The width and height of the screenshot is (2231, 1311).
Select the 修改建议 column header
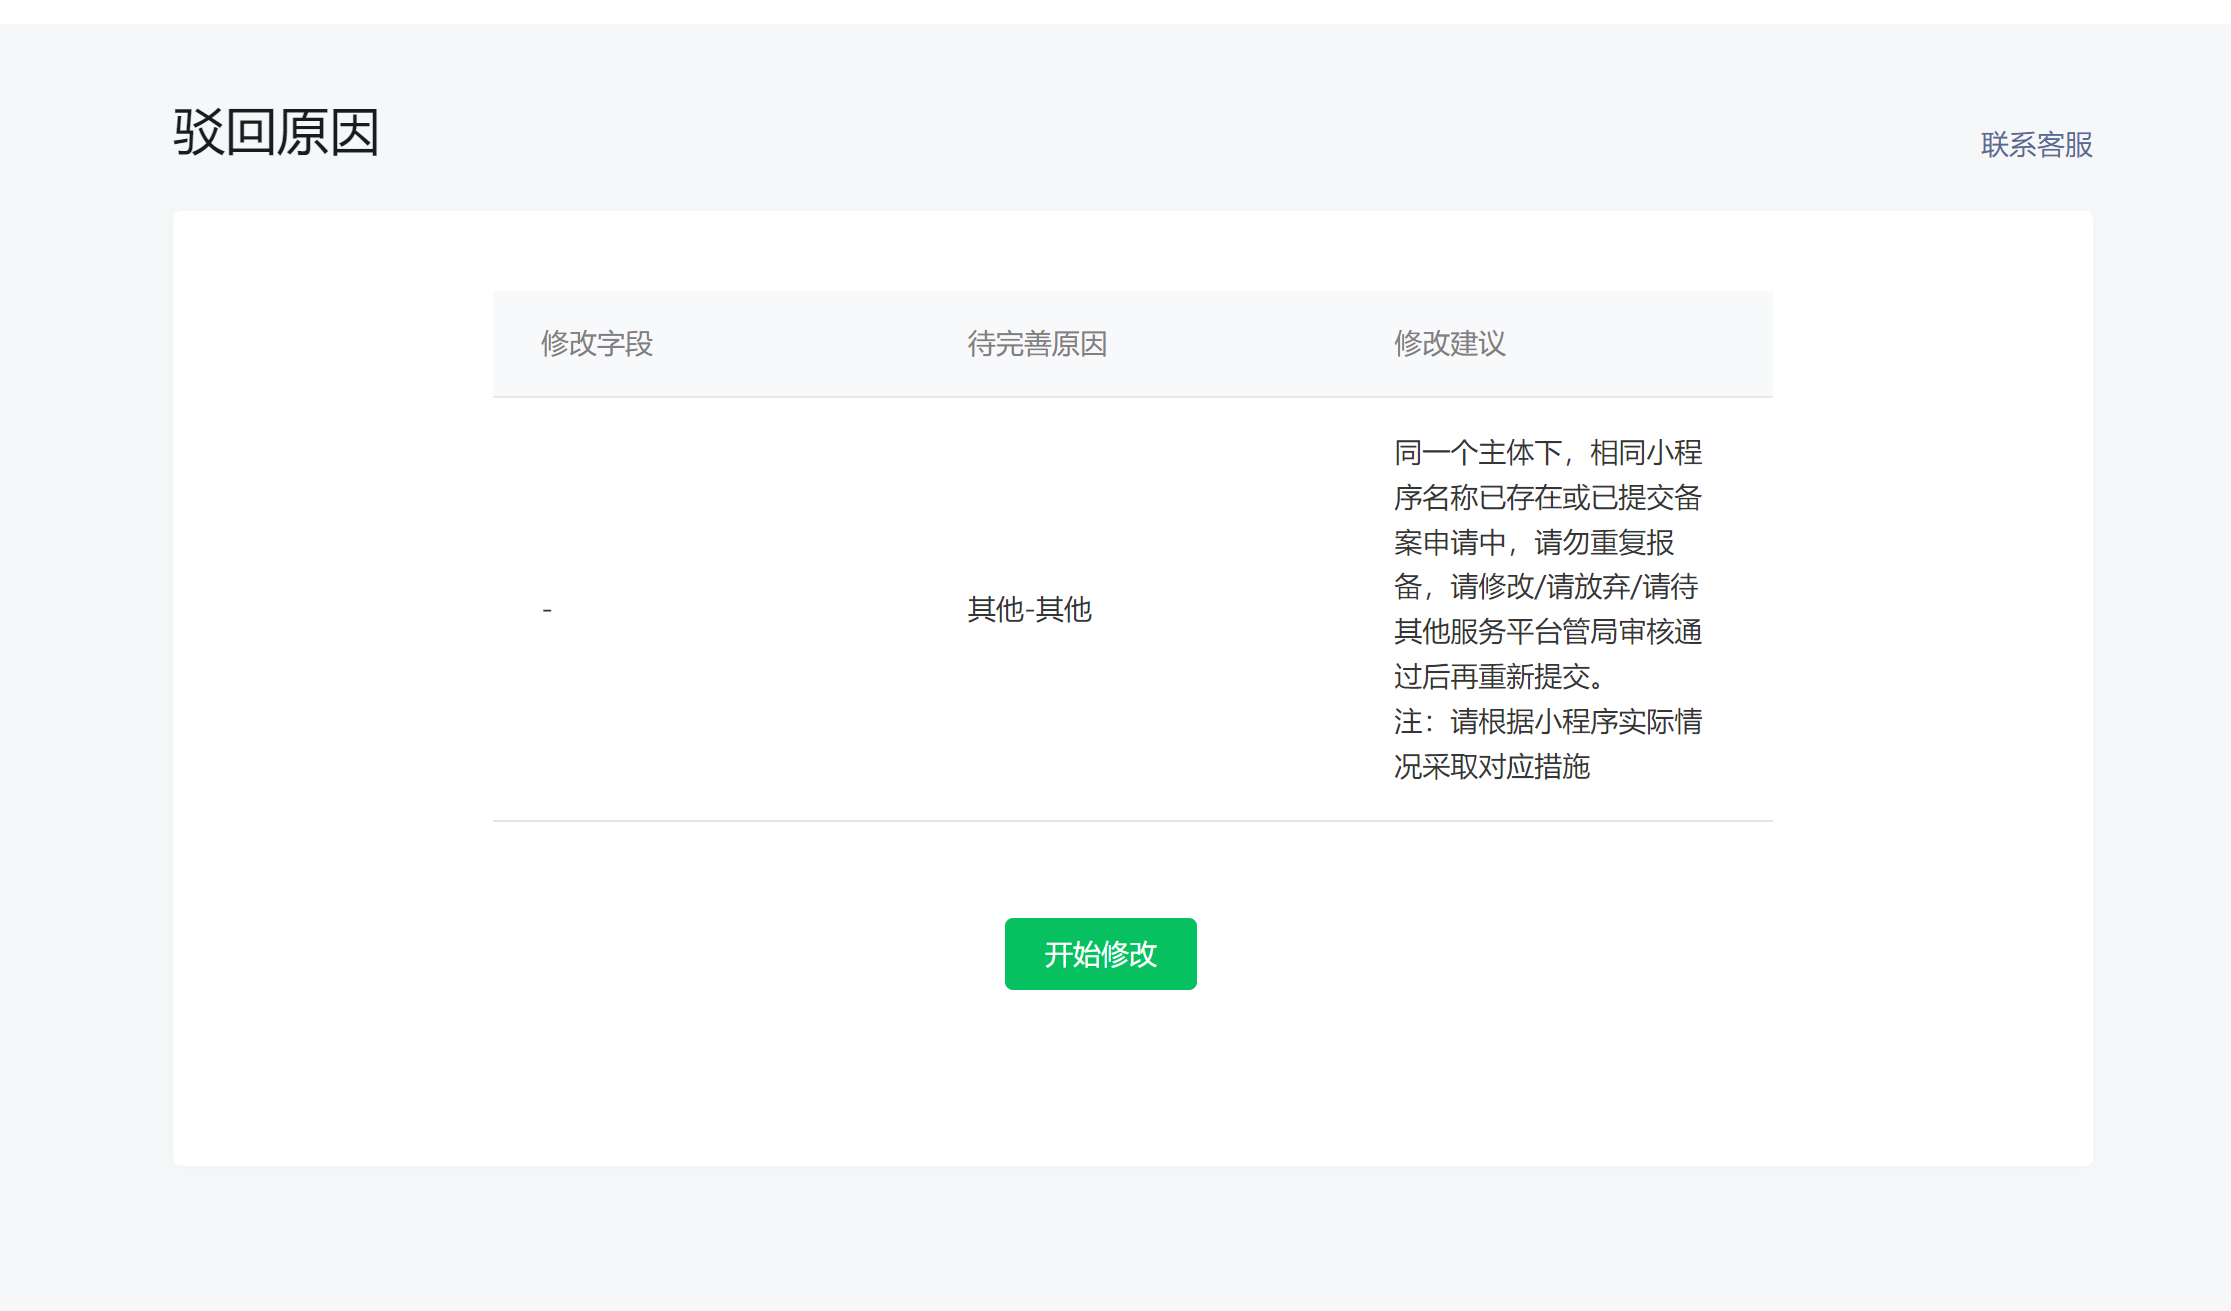tap(1449, 344)
